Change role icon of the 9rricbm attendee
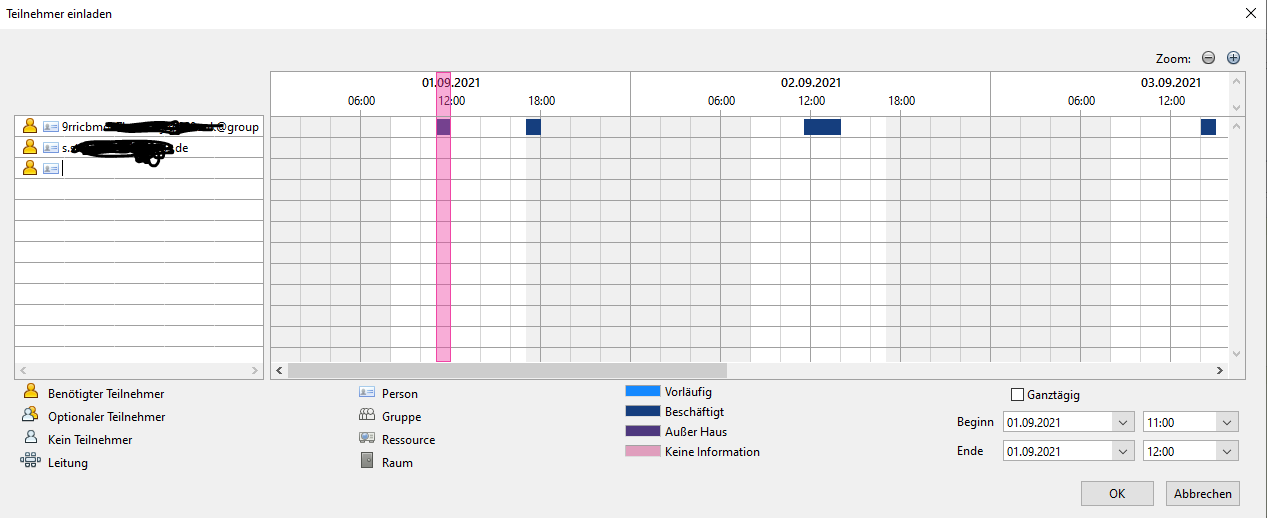Image resolution: width=1267 pixels, height=518 pixels. [x=30, y=126]
